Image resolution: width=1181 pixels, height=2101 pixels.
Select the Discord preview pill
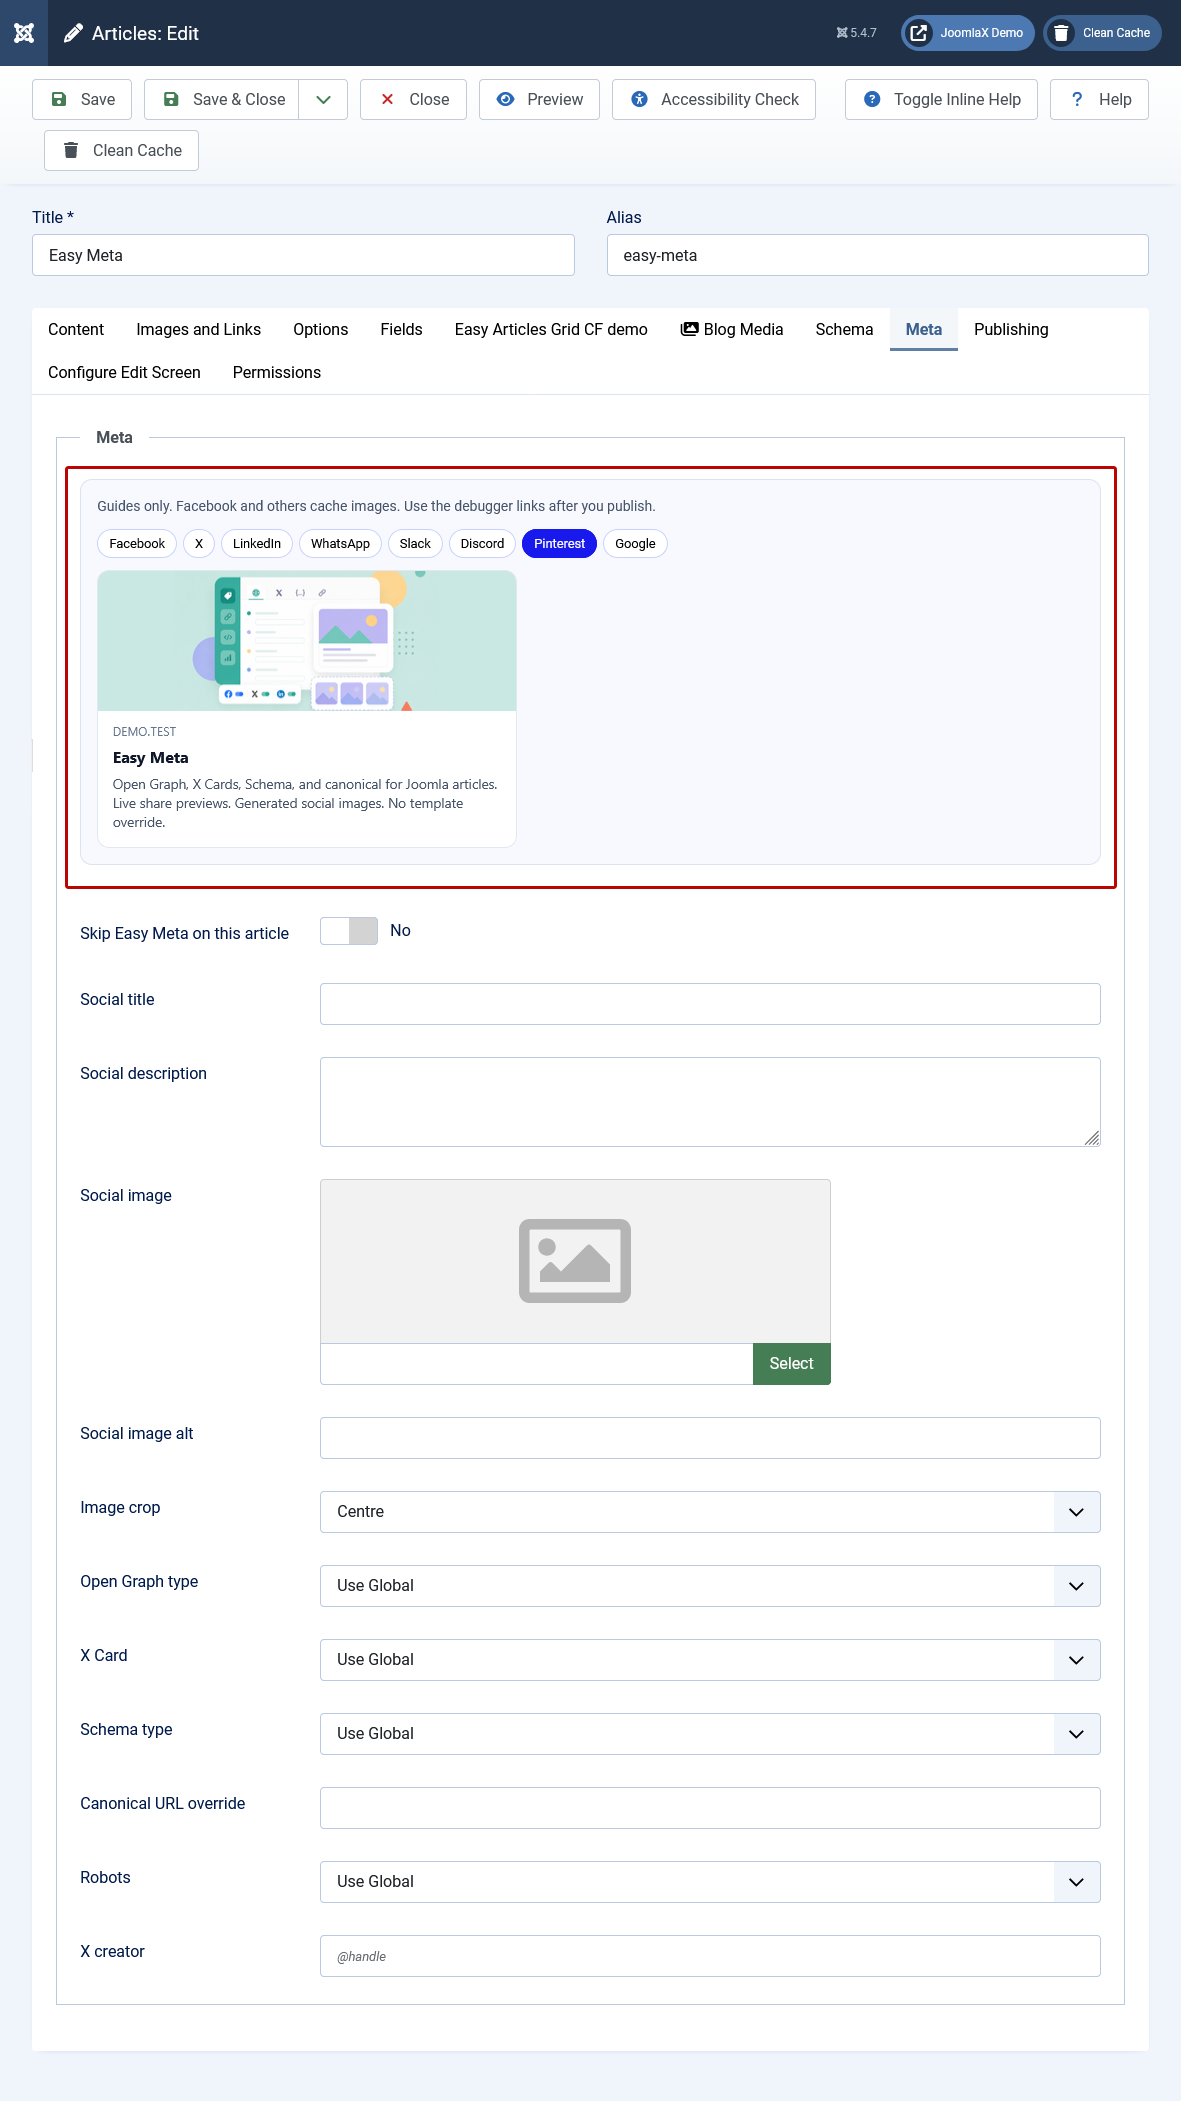[482, 544]
